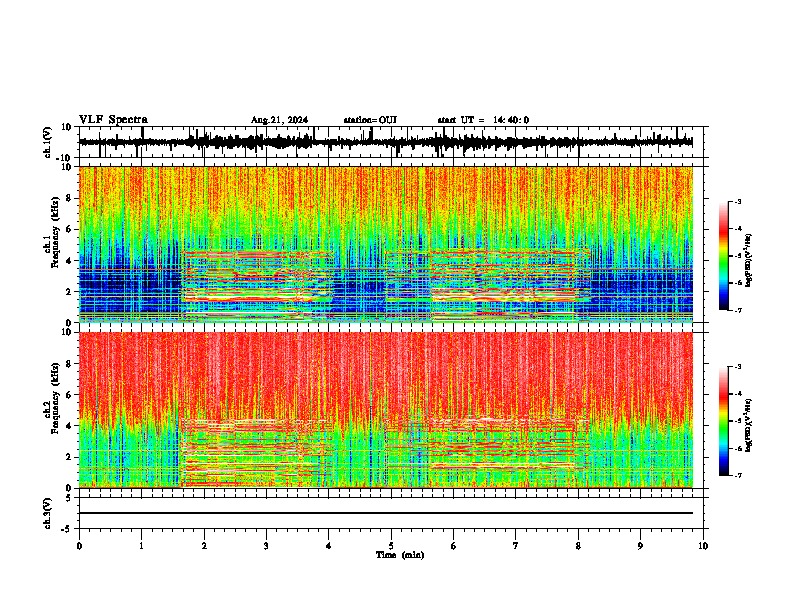Click time axis tick label "5"
This screenshot has width=792, height=612.
[391, 546]
